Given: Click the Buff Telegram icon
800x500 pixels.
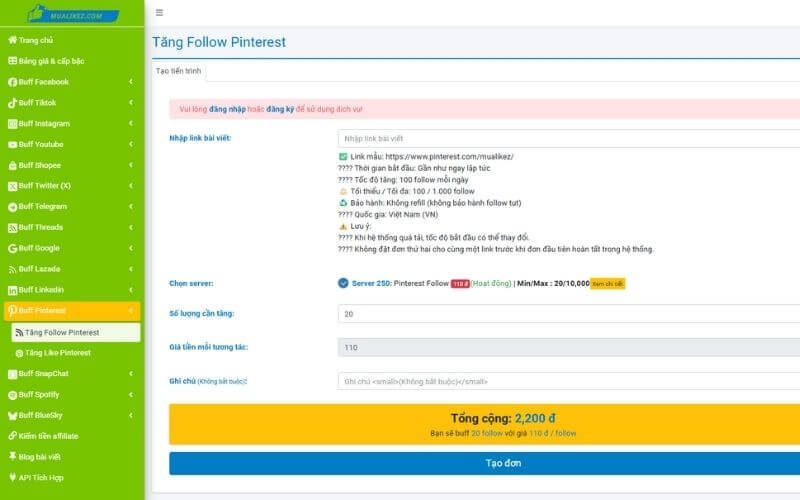Looking at the screenshot, I should point(12,207).
